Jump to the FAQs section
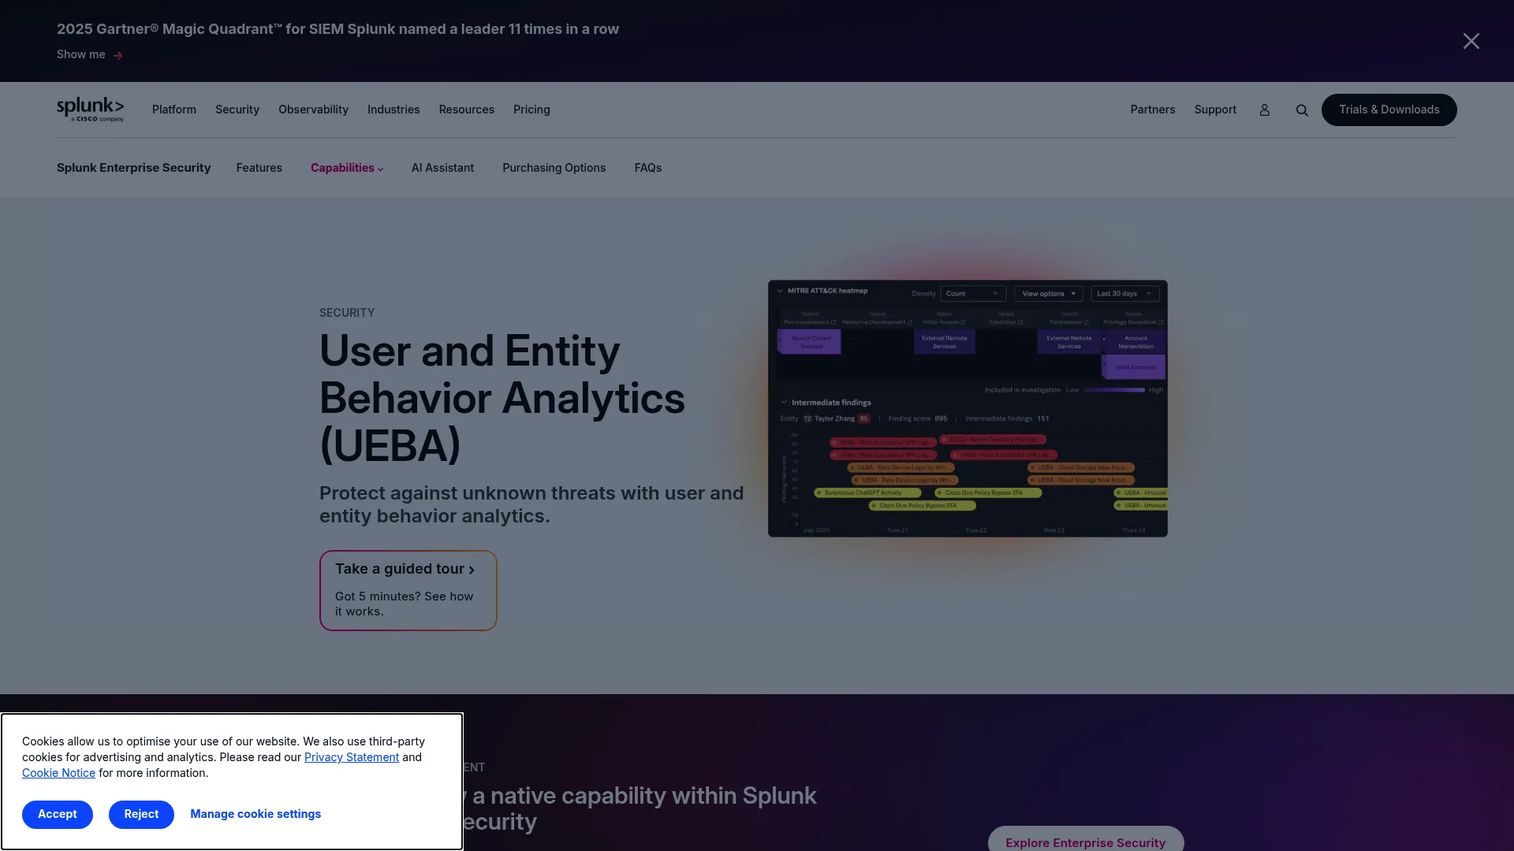 coord(648,168)
